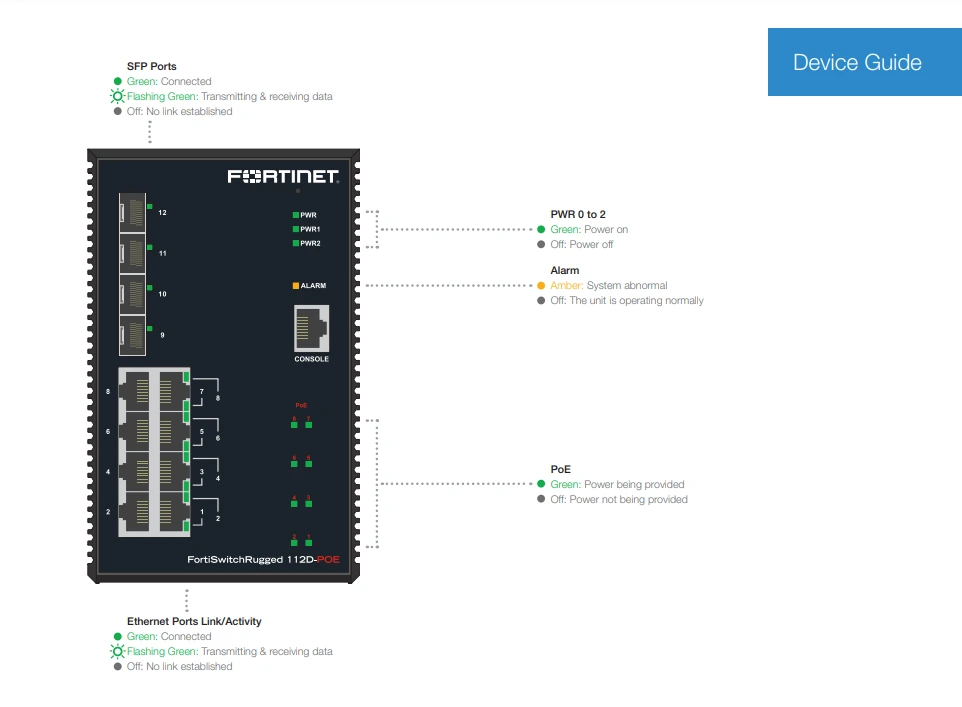Select SFP port 9, the lowest SFP slot
Image resolution: width=962 pixels, height=707 pixels.
click(133, 334)
